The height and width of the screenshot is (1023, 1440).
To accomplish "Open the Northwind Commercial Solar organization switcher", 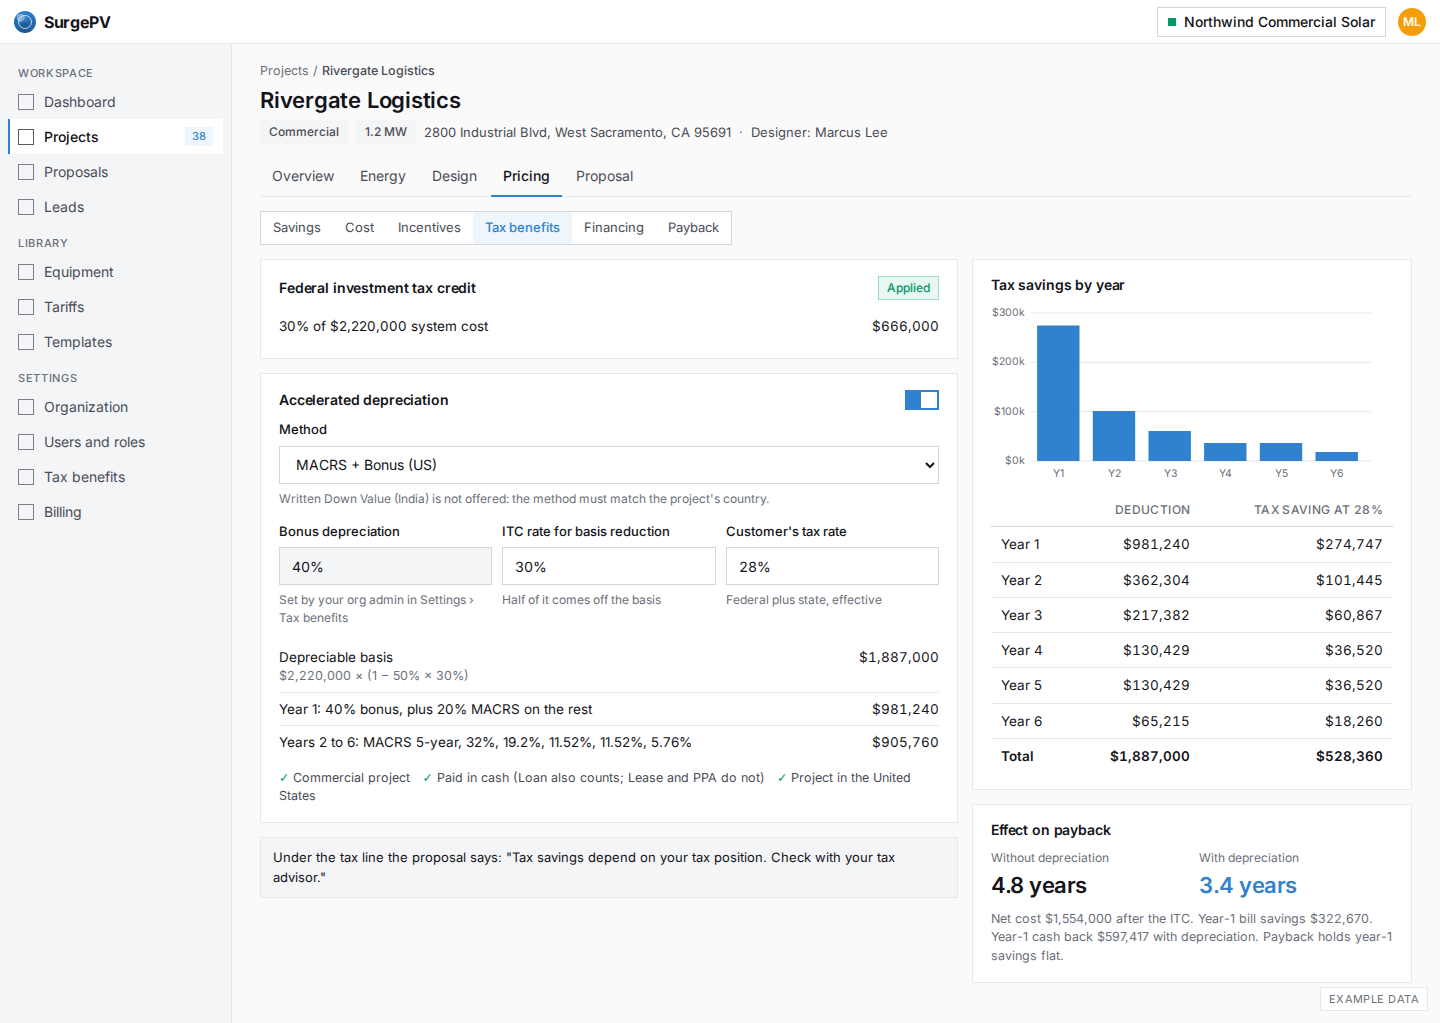I will coord(1271,22).
